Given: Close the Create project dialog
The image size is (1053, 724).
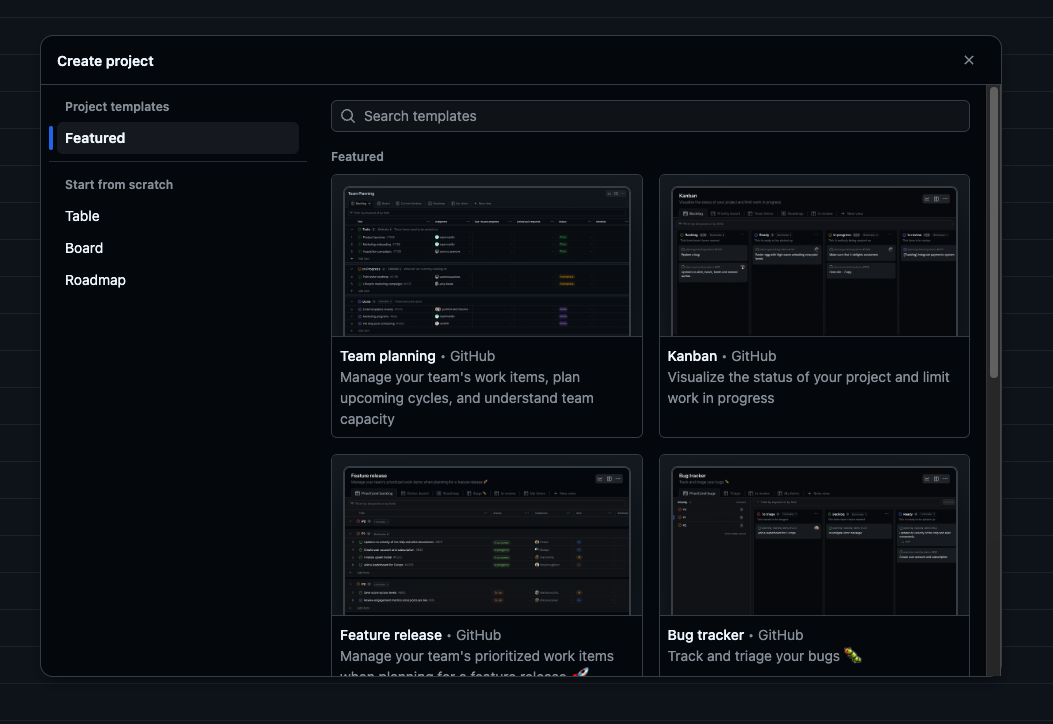Looking at the screenshot, I should point(968,60).
